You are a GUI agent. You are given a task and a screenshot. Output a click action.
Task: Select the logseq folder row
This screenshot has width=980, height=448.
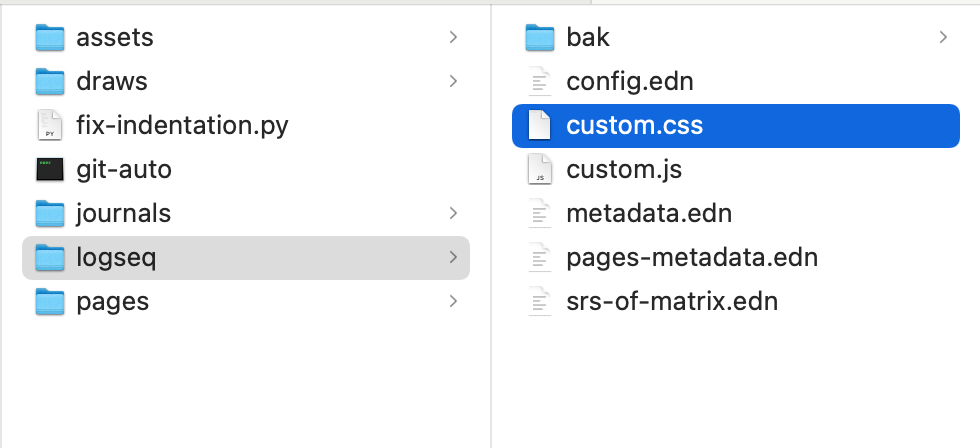(x=245, y=257)
